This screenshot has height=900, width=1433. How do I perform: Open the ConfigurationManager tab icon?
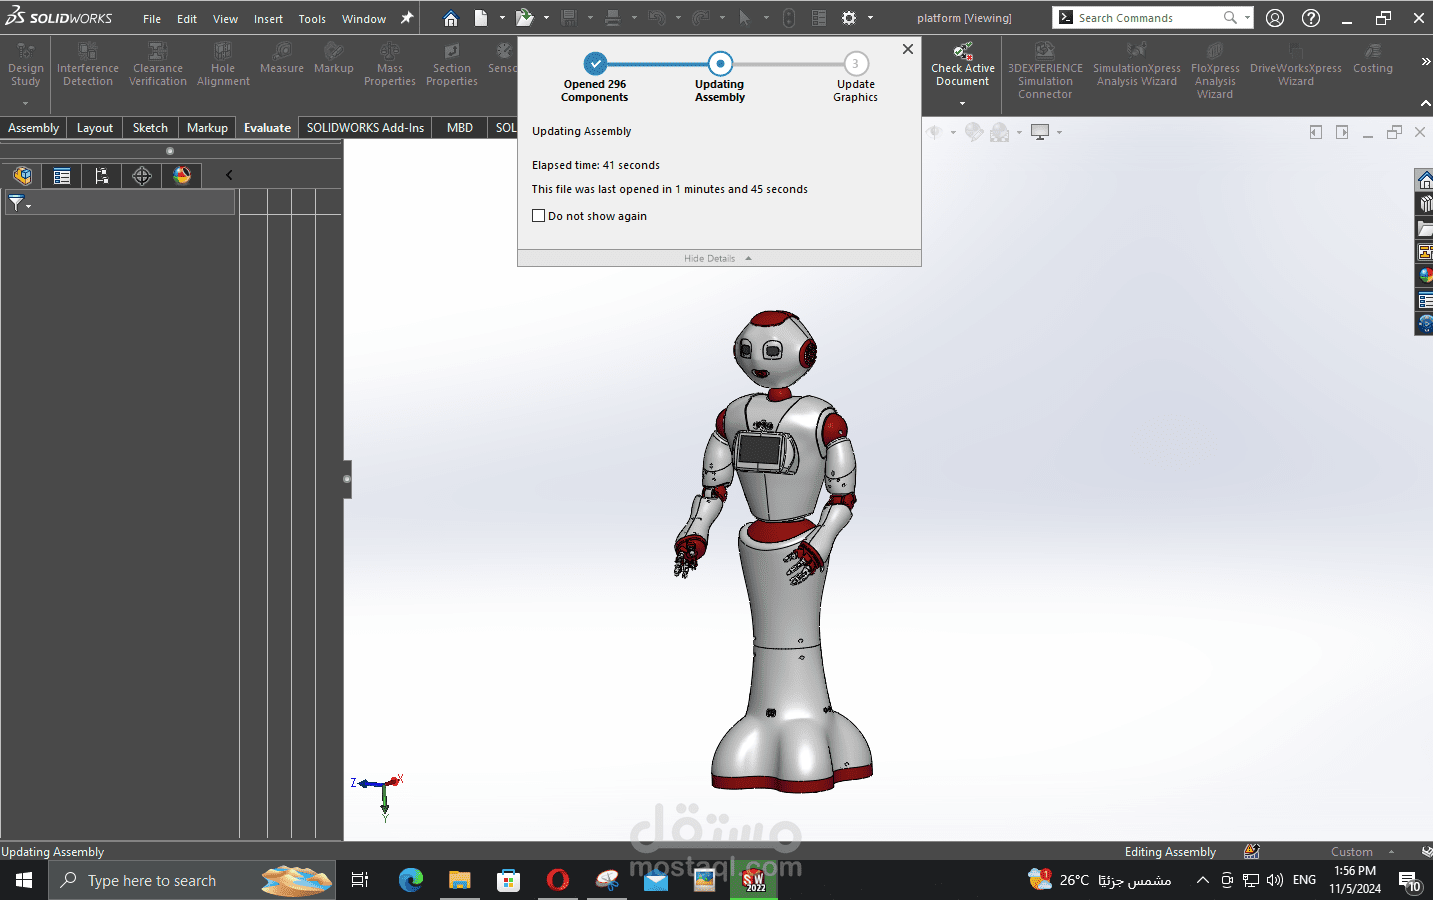(x=102, y=176)
